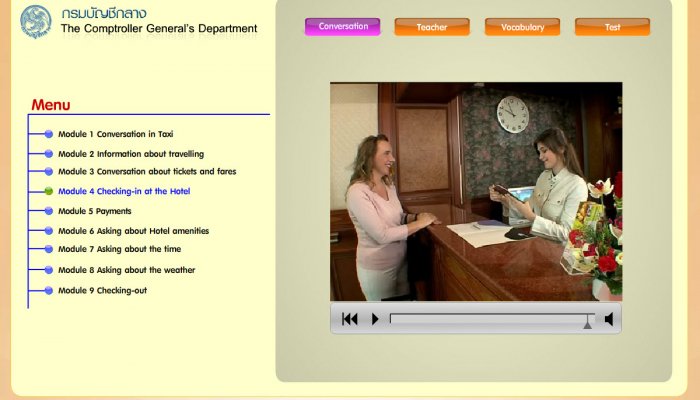
Task: Open Module 6 Asking about Hotel amenities
Action: point(133,231)
